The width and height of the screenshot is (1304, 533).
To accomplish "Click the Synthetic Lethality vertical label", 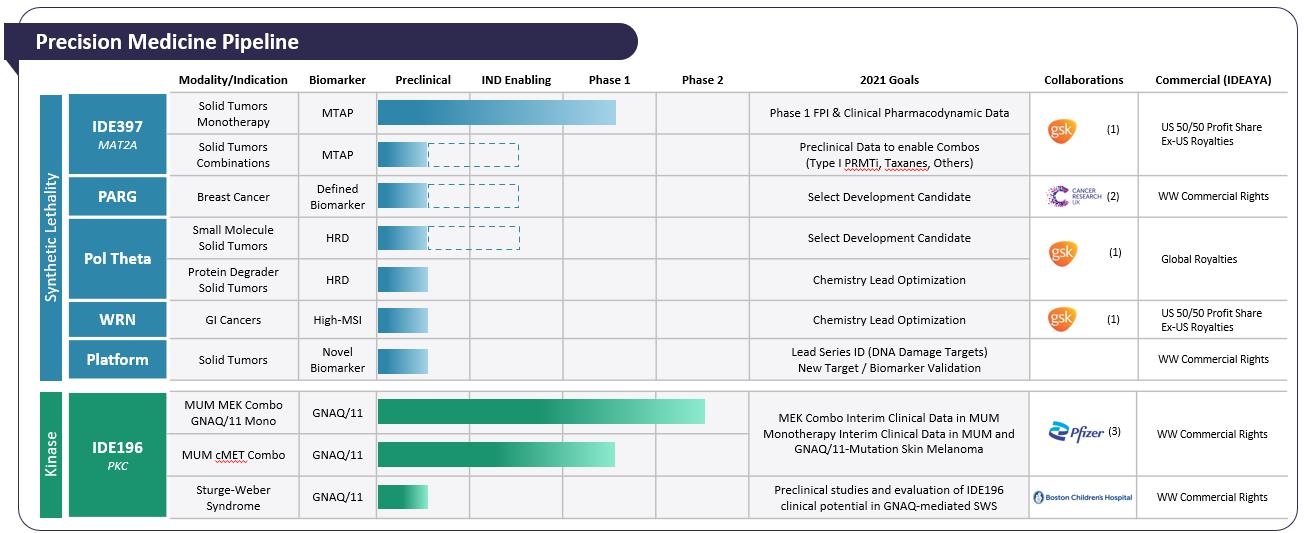I will pyautogui.click(x=52, y=237).
